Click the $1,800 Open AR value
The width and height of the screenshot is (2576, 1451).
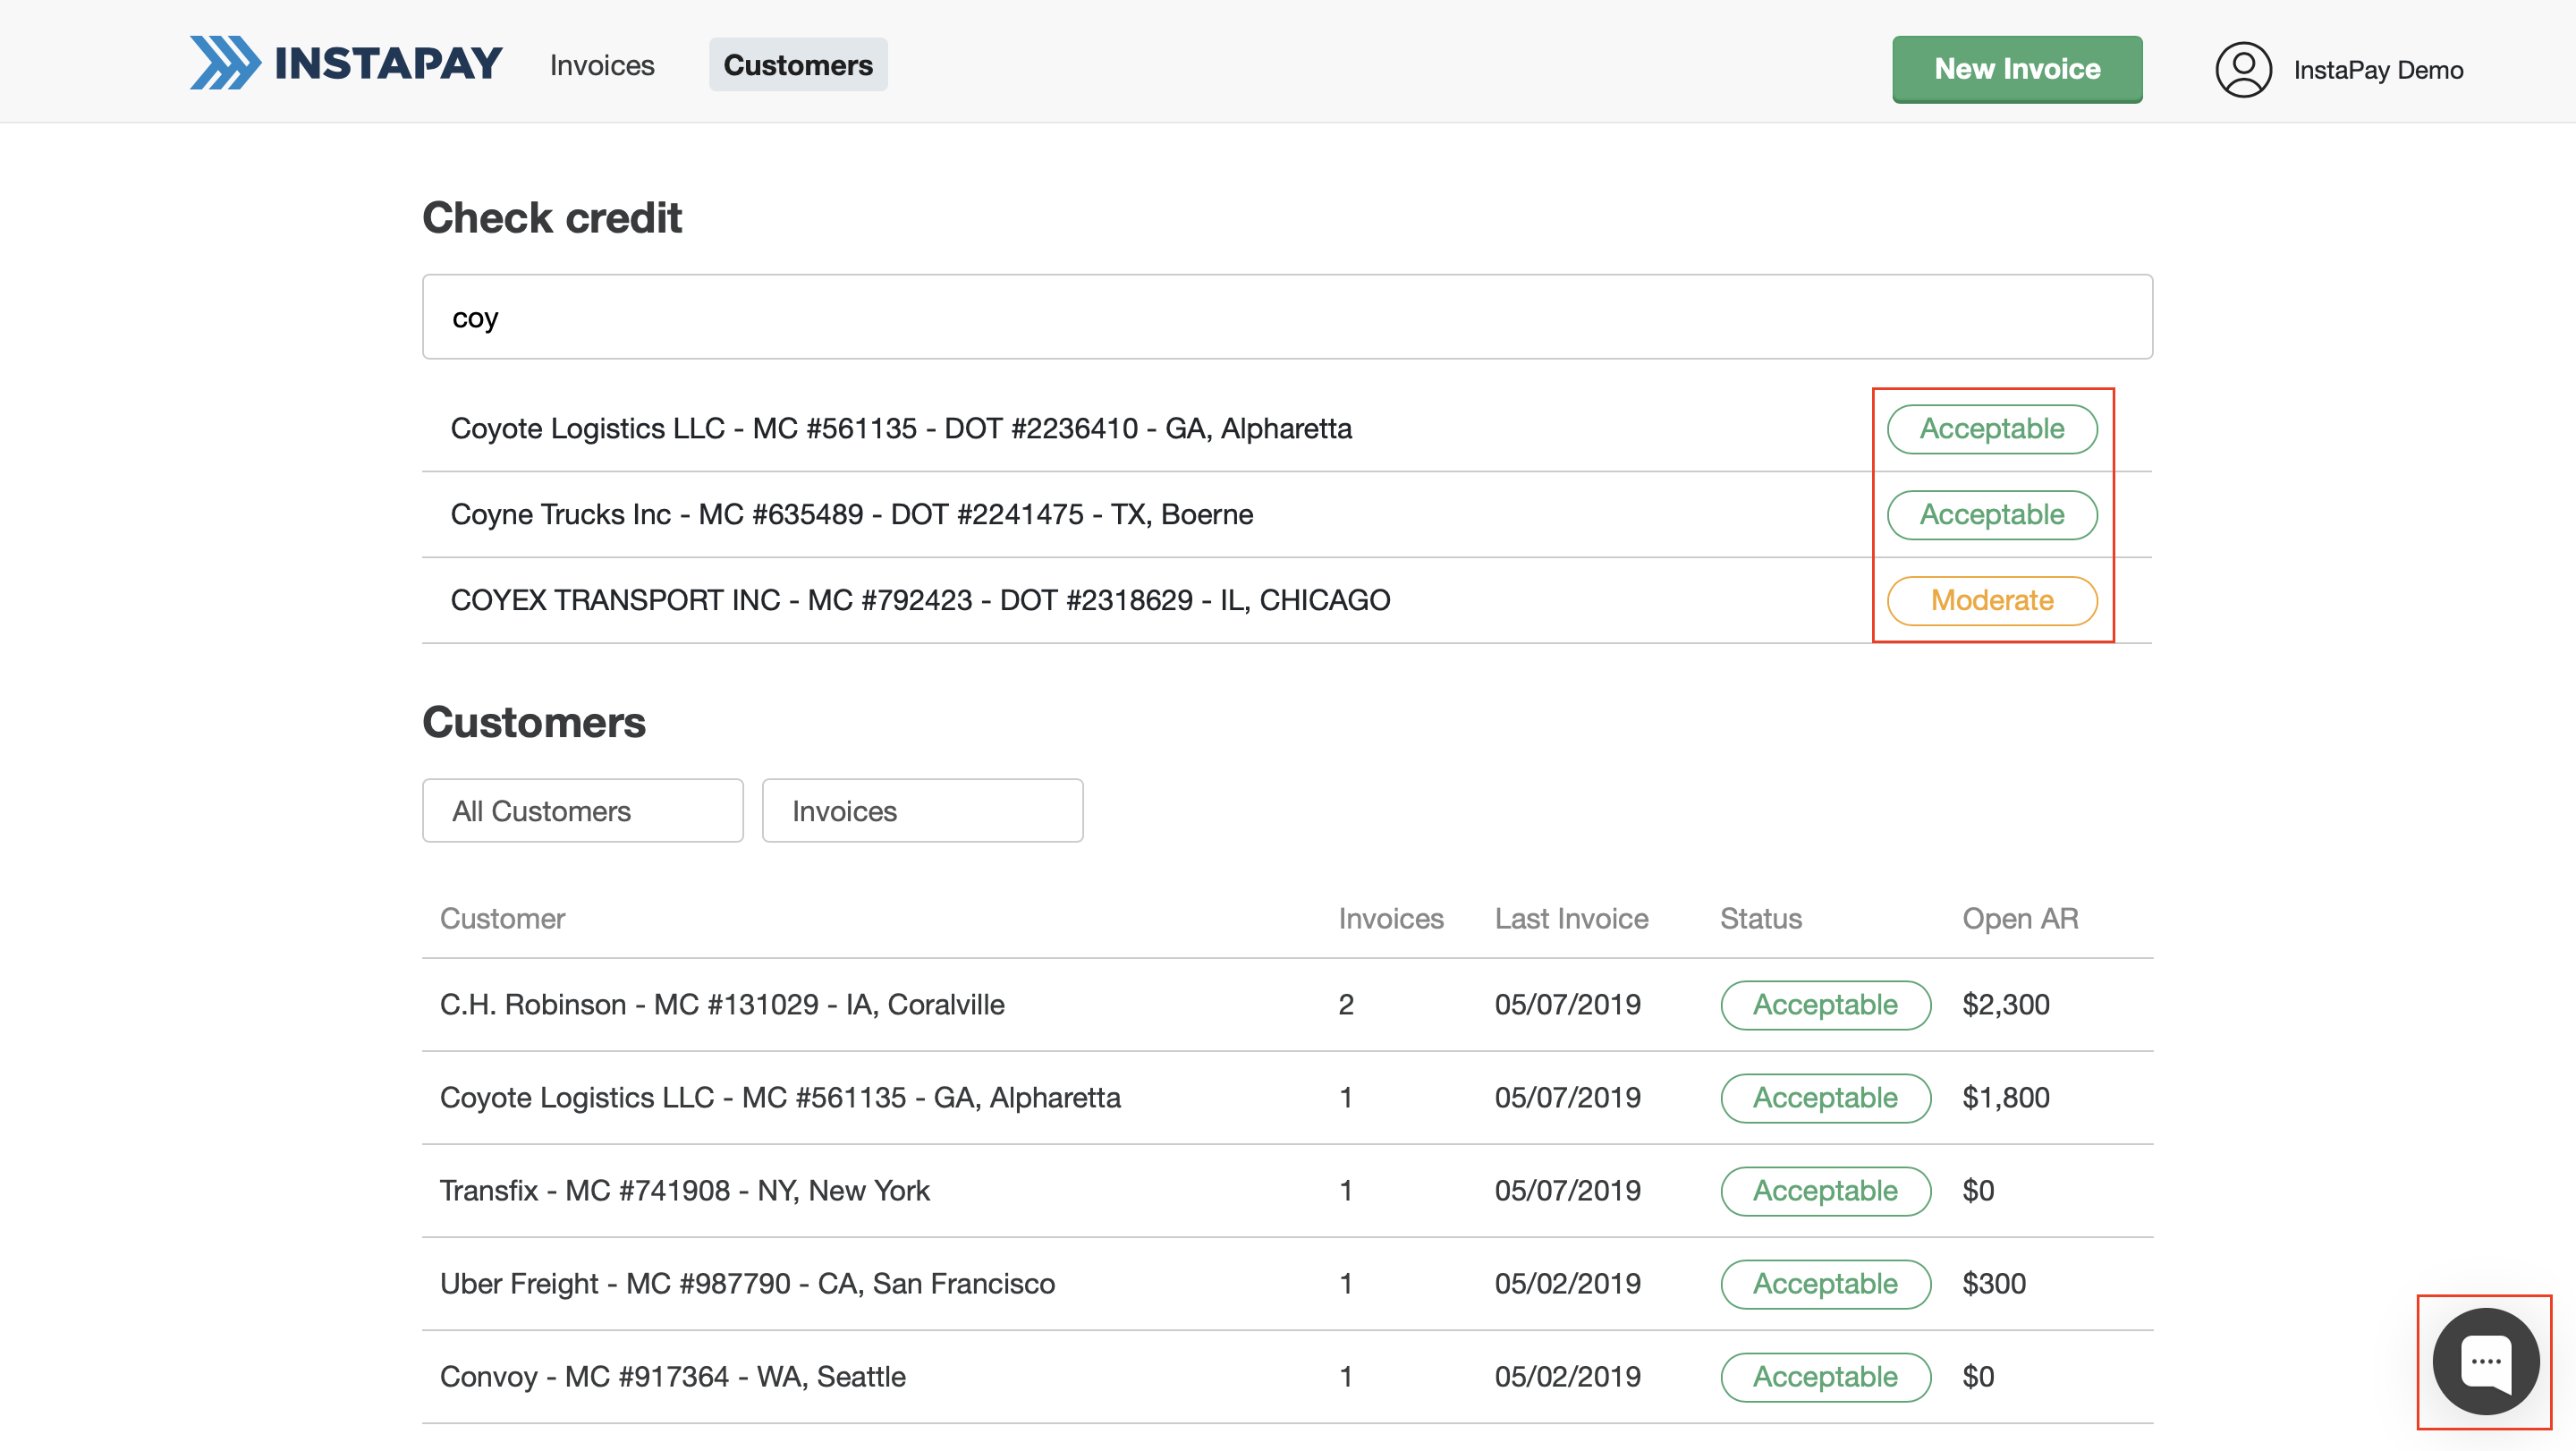(x=2005, y=1098)
